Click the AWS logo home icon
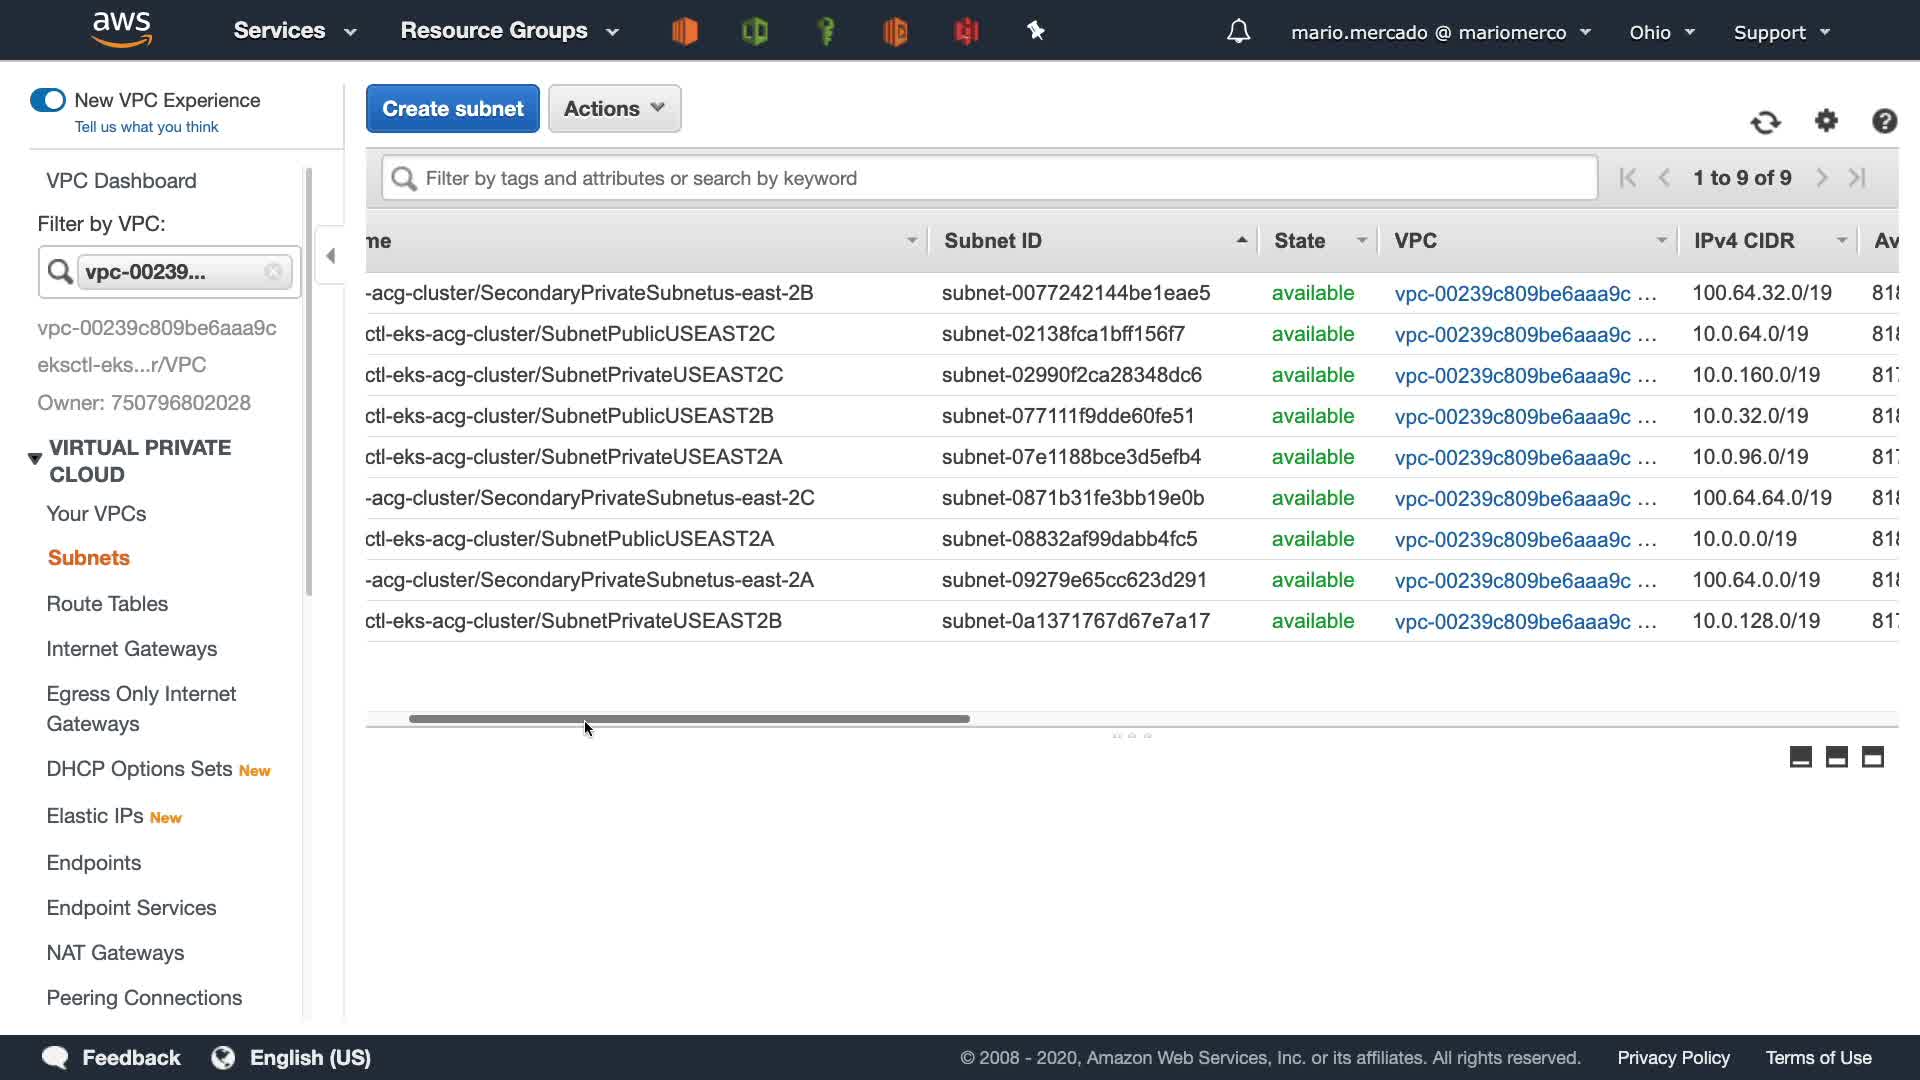The width and height of the screenshot is (1920, 1080). point(121,30)
